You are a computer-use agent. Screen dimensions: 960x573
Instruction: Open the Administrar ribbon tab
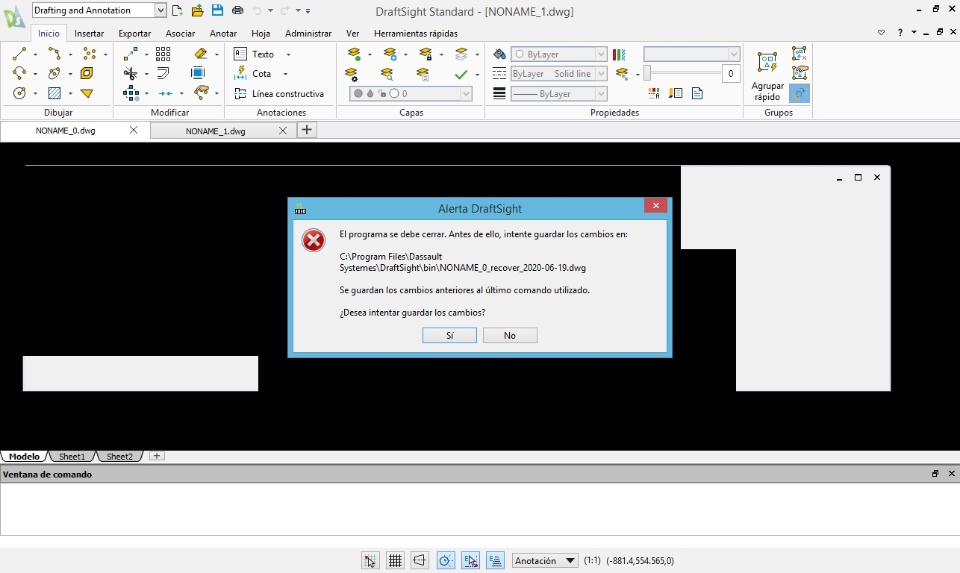(x=308, y=34)
